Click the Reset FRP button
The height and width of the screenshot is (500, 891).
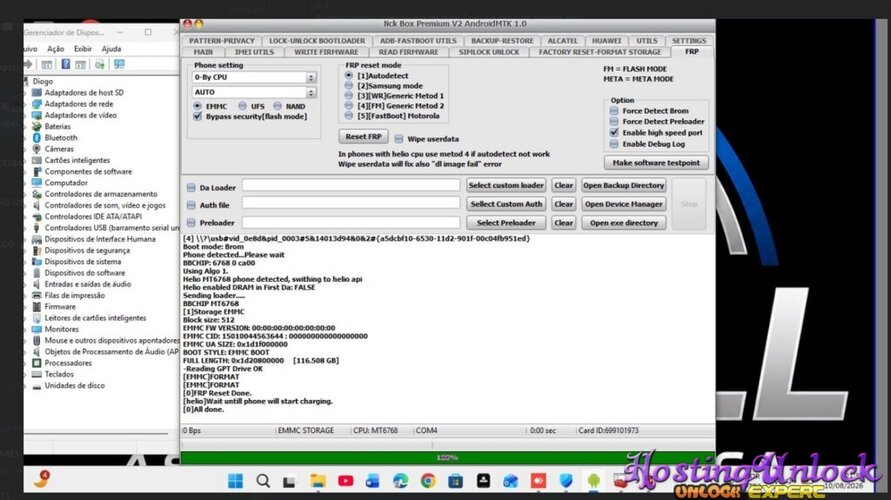point(363,136)
